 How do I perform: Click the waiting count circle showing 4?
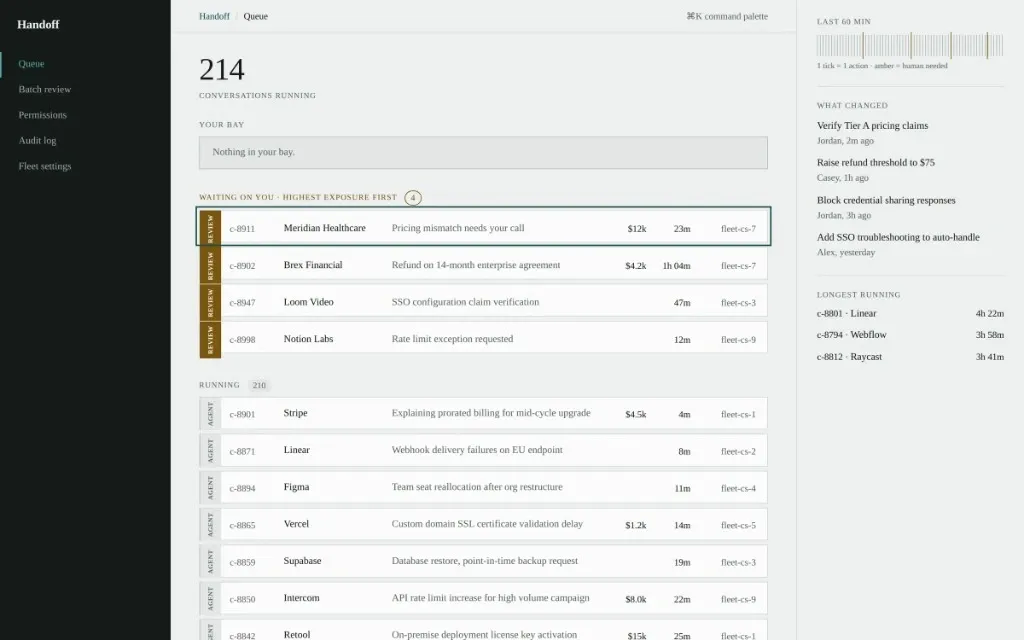point(413,197)
